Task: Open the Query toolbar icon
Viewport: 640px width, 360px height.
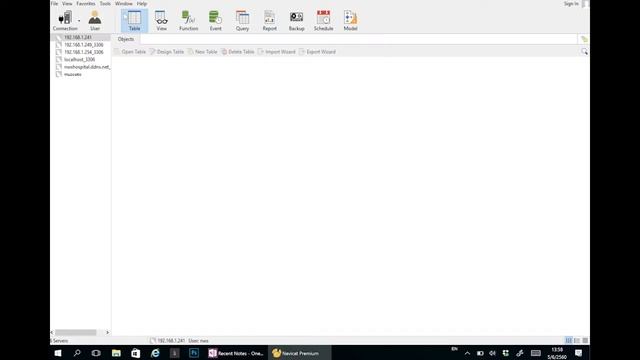Action: 242,21
